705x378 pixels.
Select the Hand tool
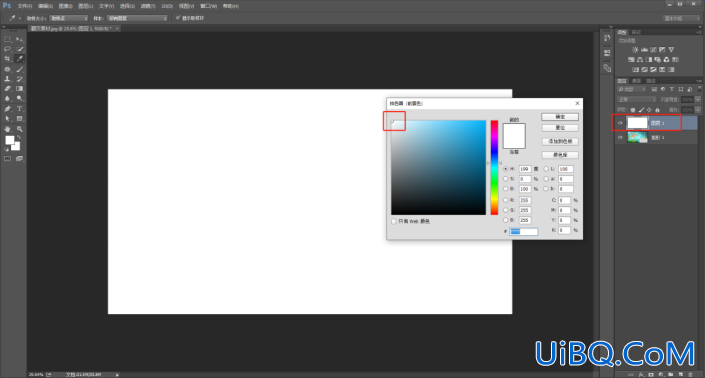pyautogui.click(x=8, y=129)
